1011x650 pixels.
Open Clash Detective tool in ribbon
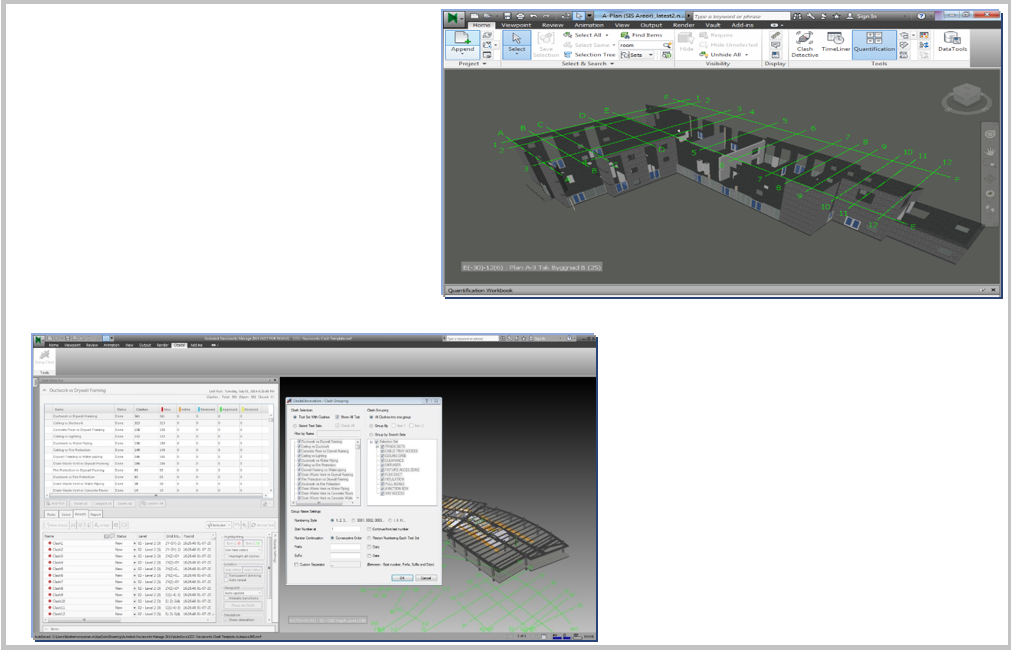(805, 44)
